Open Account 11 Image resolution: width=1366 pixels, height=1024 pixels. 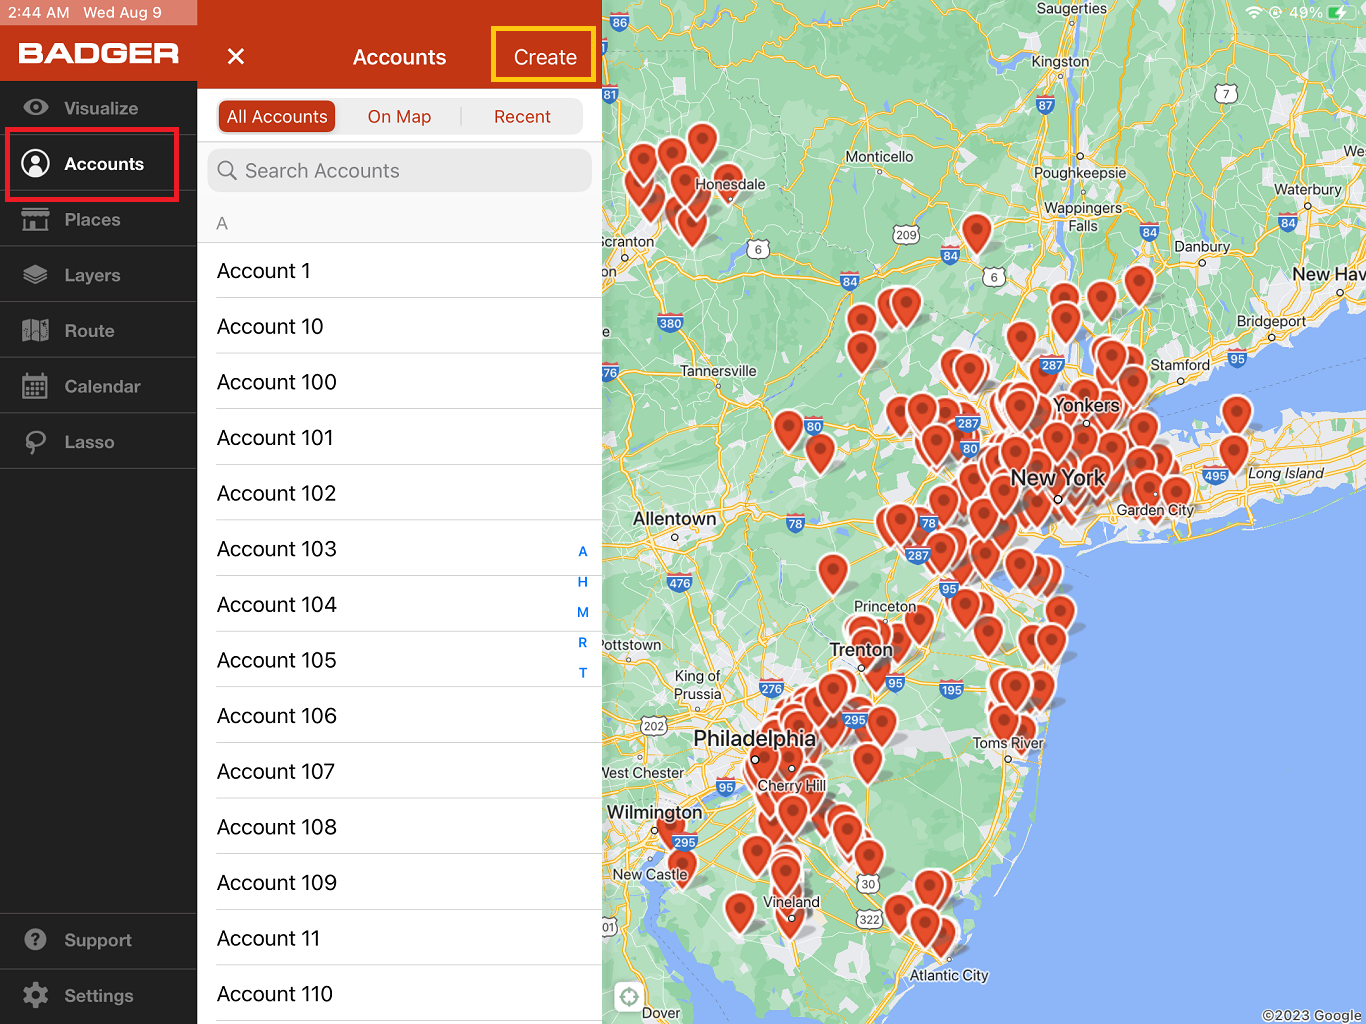pos(400,938)
